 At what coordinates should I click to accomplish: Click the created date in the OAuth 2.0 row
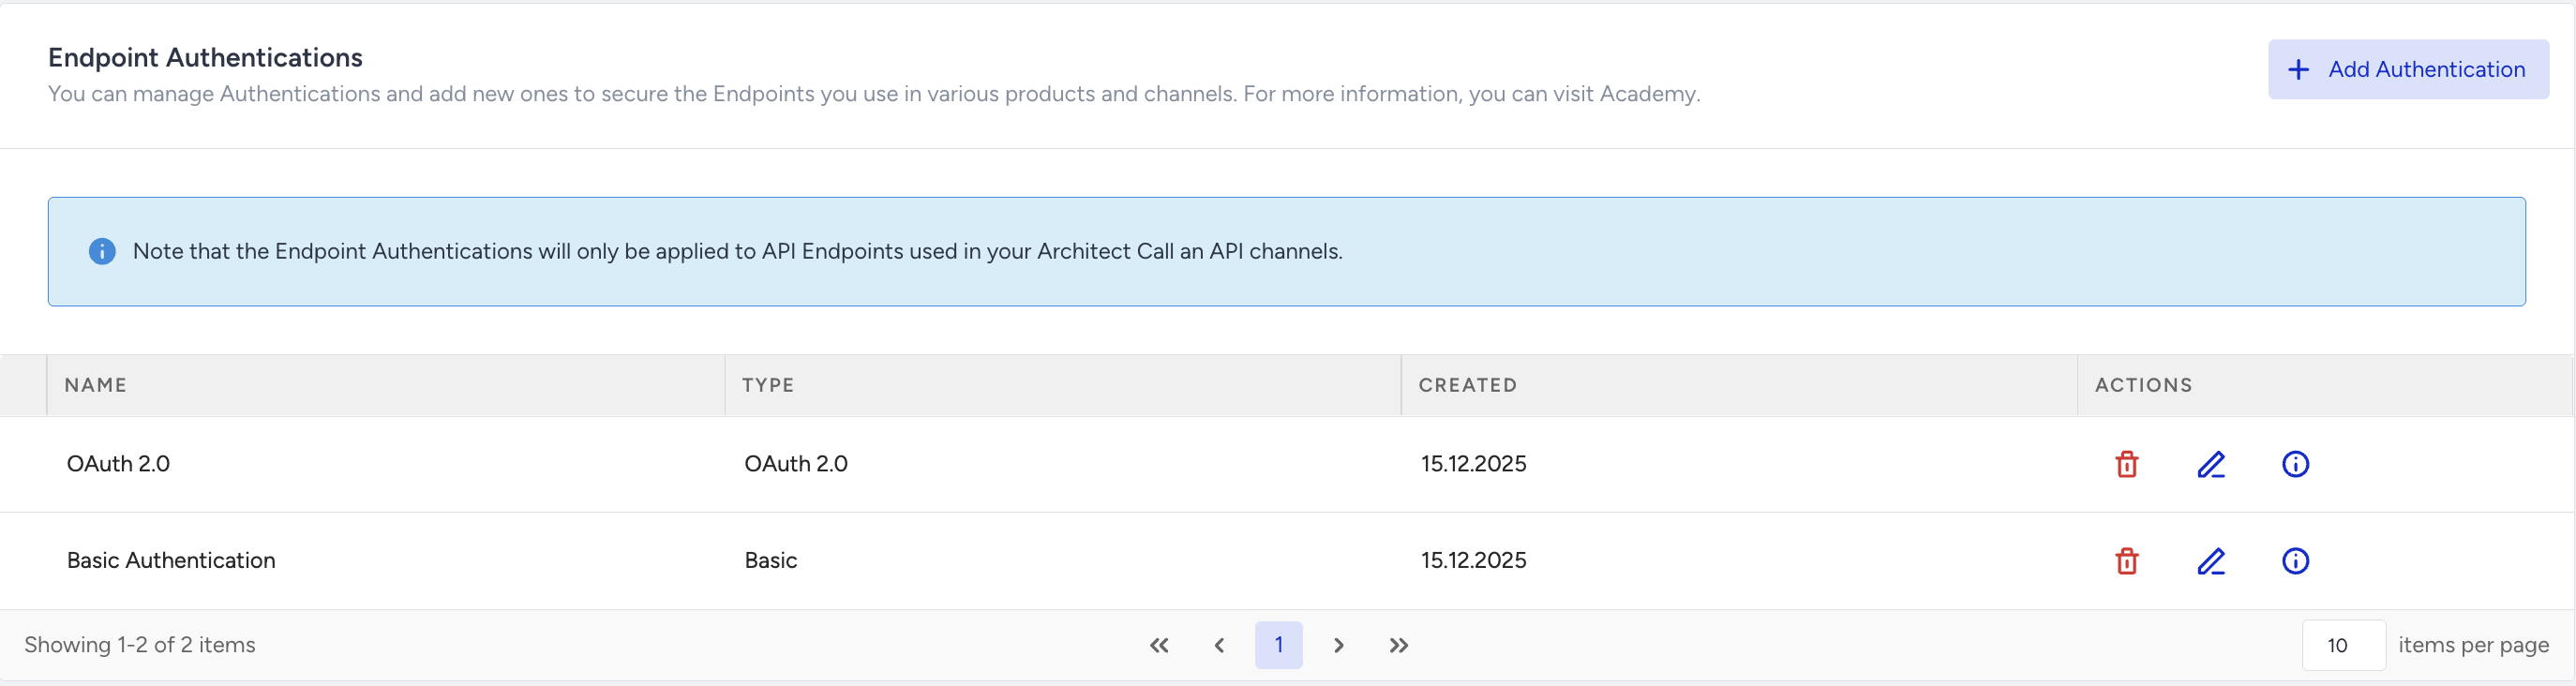point(1473,464)
